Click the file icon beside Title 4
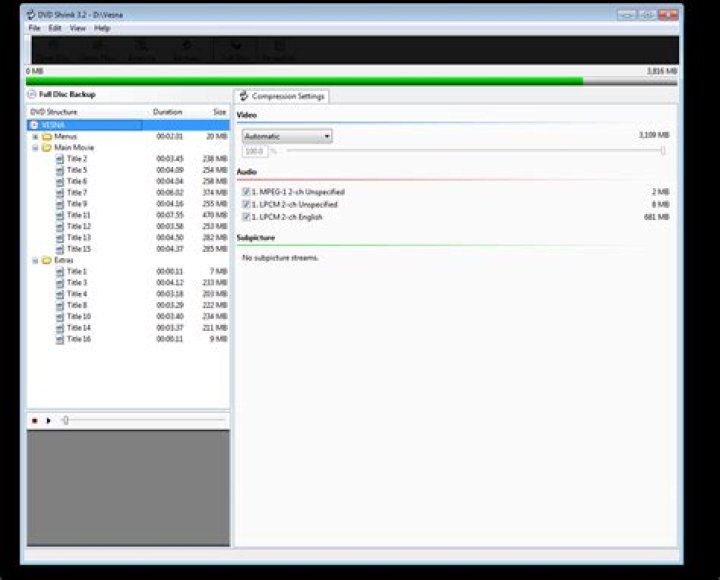 [x=60, y=294]
